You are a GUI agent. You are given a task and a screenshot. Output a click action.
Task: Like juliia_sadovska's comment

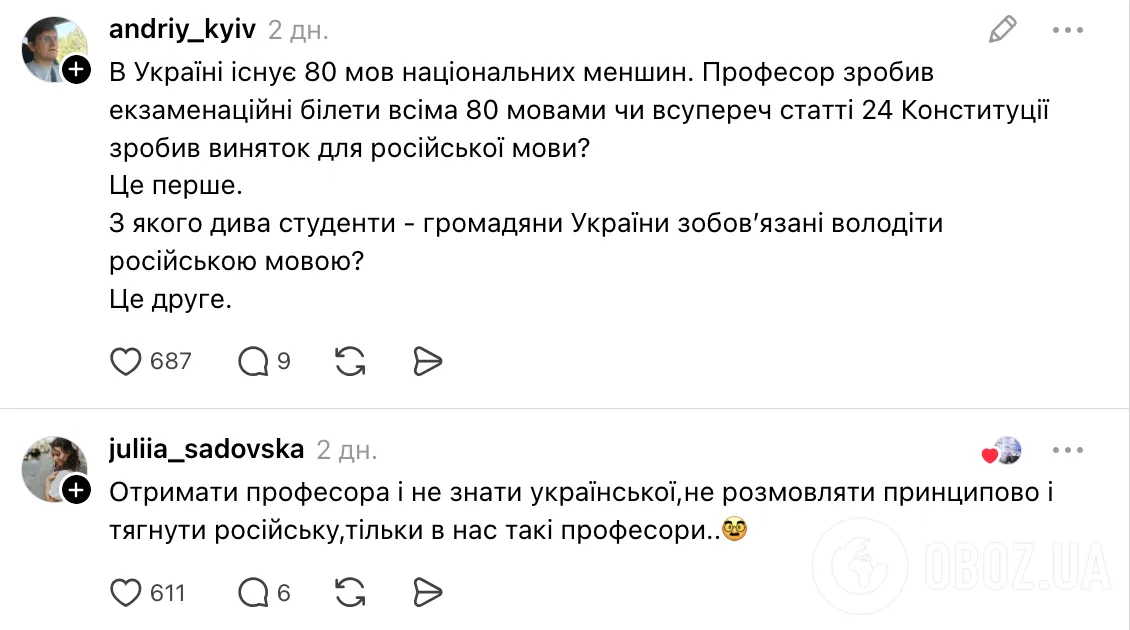(x=128, y=592)
